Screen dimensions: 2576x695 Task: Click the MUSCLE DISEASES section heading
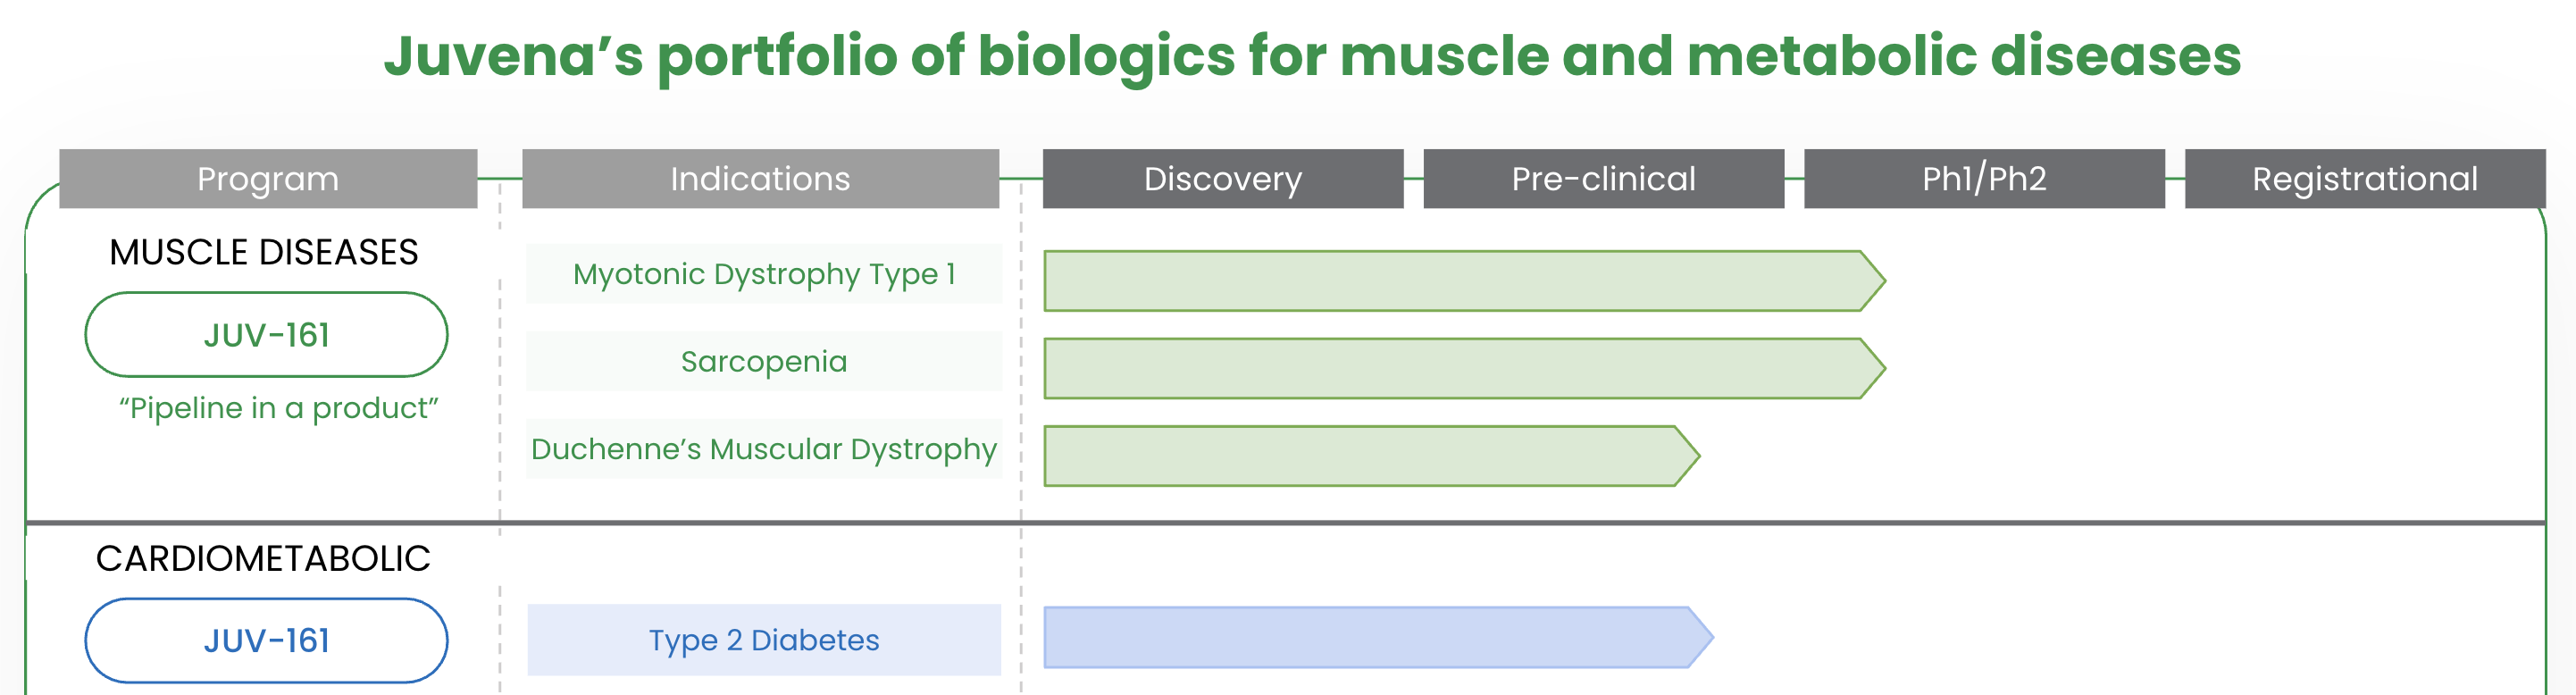pyautogui.click(x=264, y=252)
